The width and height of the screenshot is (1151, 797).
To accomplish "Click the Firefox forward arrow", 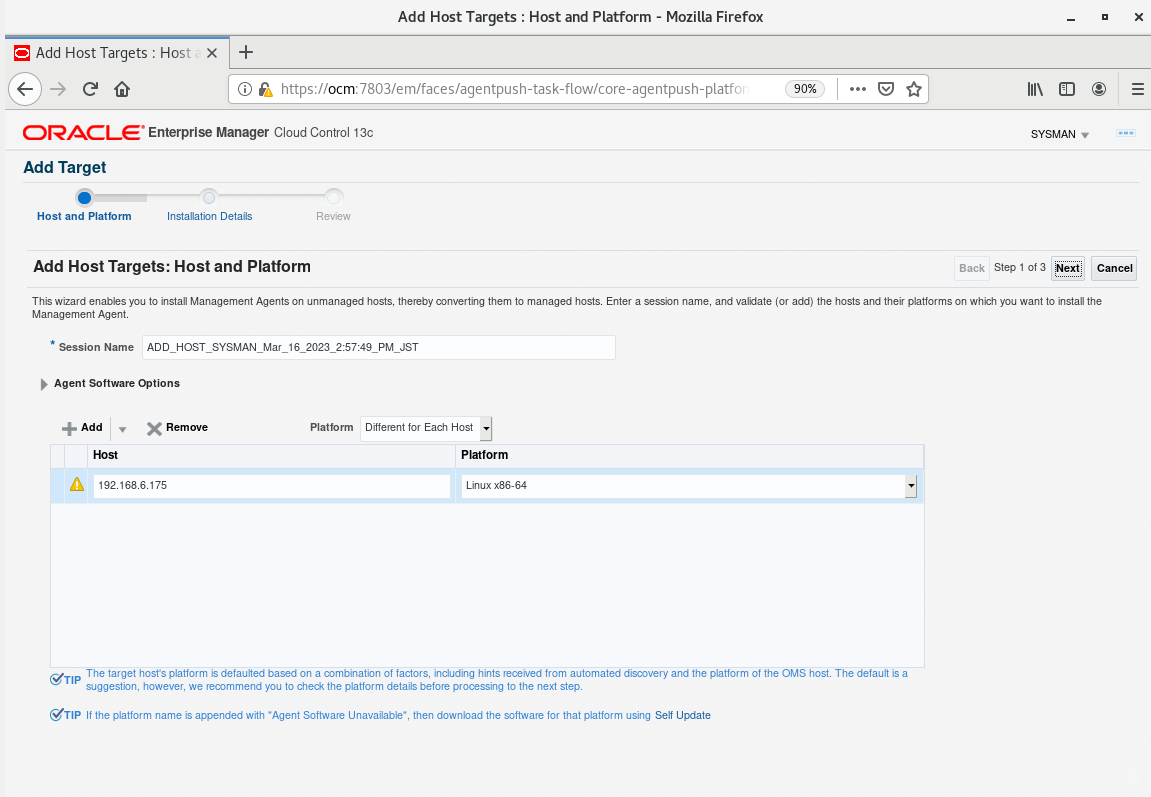I will pyautogui.click(x=58, y=89).
